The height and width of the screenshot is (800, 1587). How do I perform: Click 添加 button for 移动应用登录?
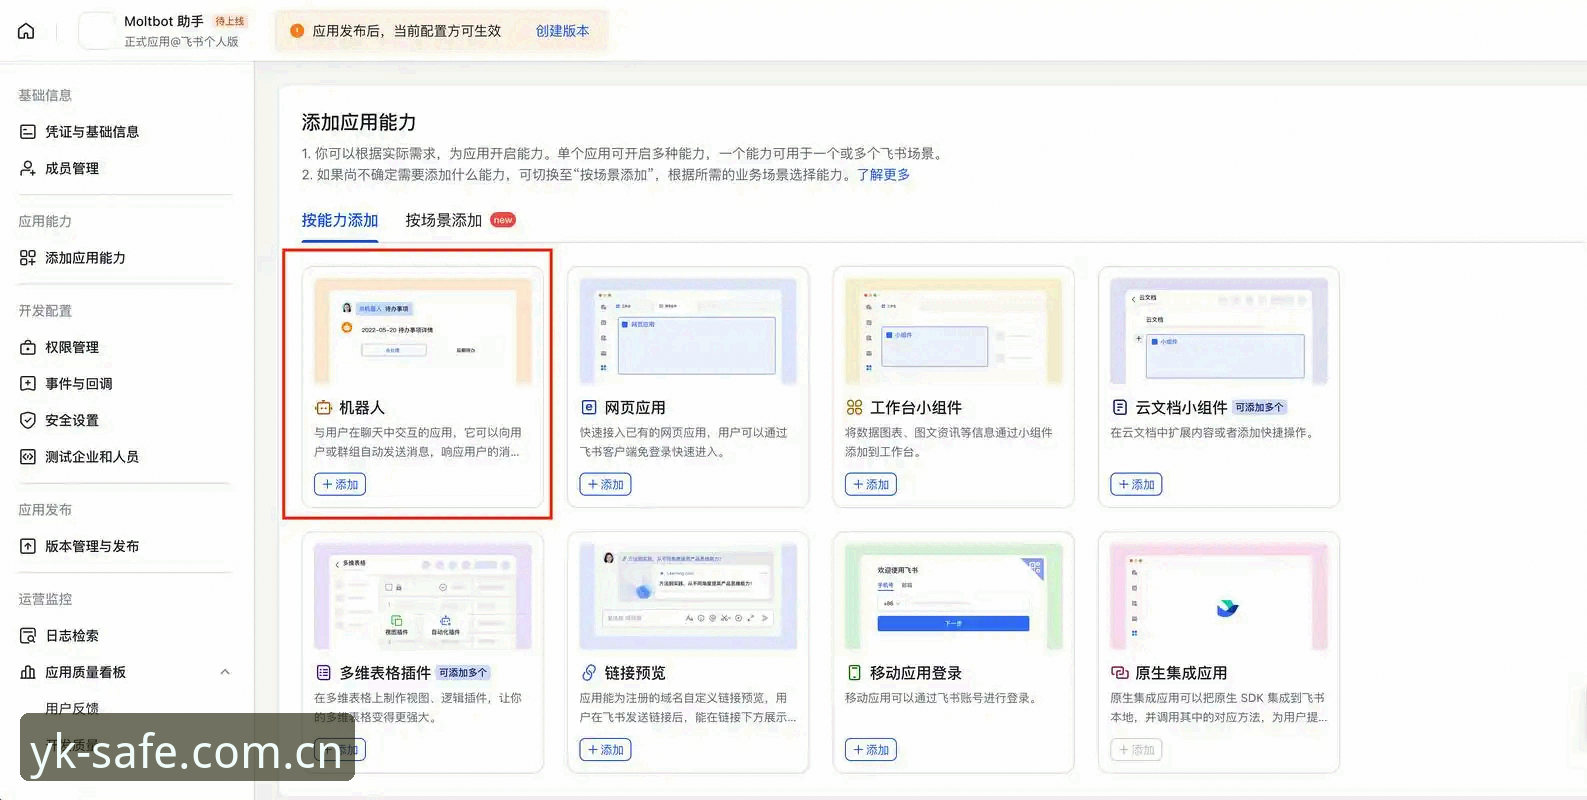pyautogui.click(x=871, y=749)
